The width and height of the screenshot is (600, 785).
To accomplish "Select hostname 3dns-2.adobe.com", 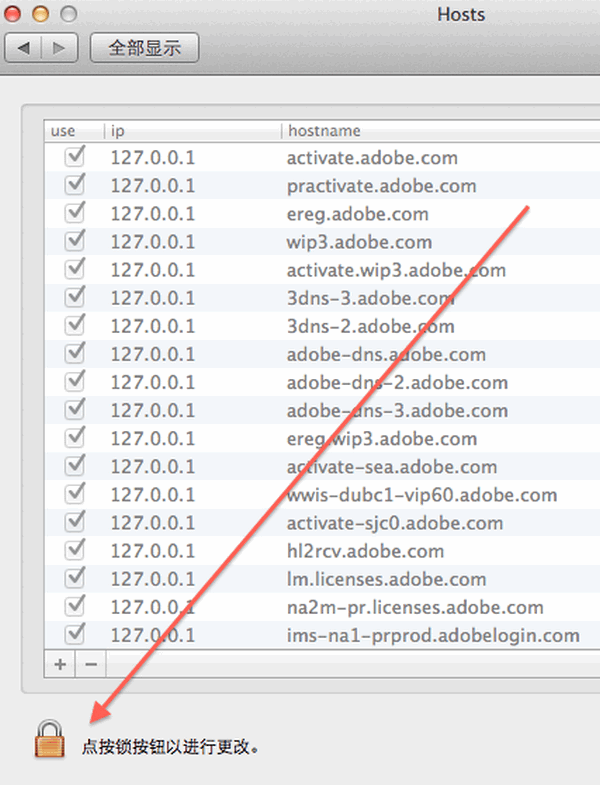I will (x=371, y=326).
